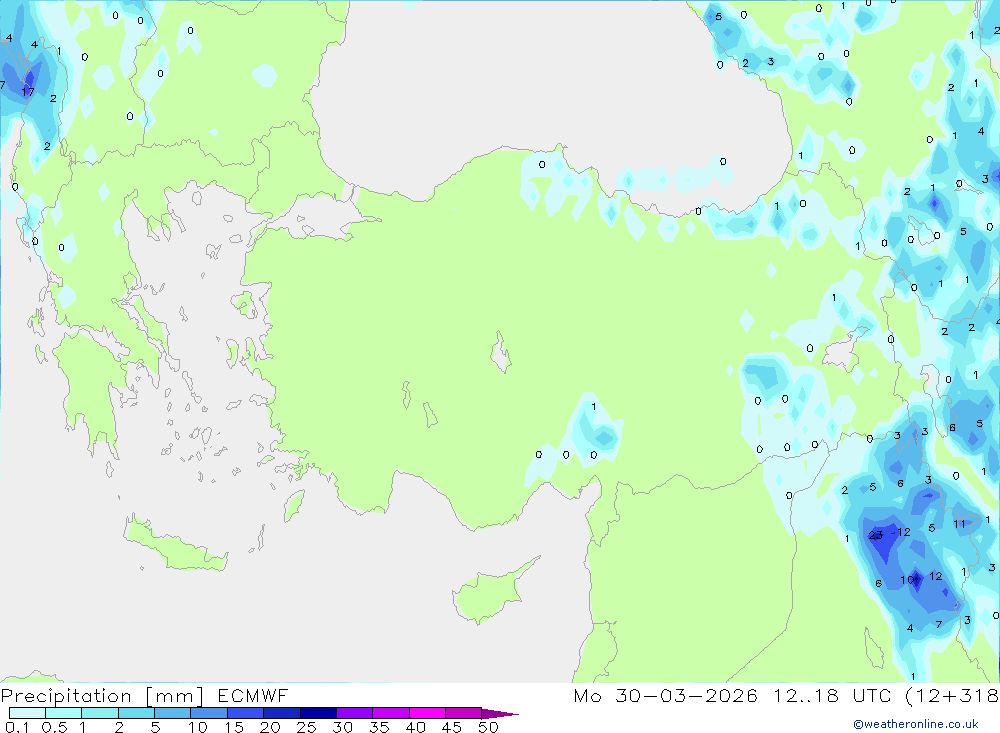The image size is (1000, 733).
Task: Click the '23' precipitation value on the map
Action: 876,535
